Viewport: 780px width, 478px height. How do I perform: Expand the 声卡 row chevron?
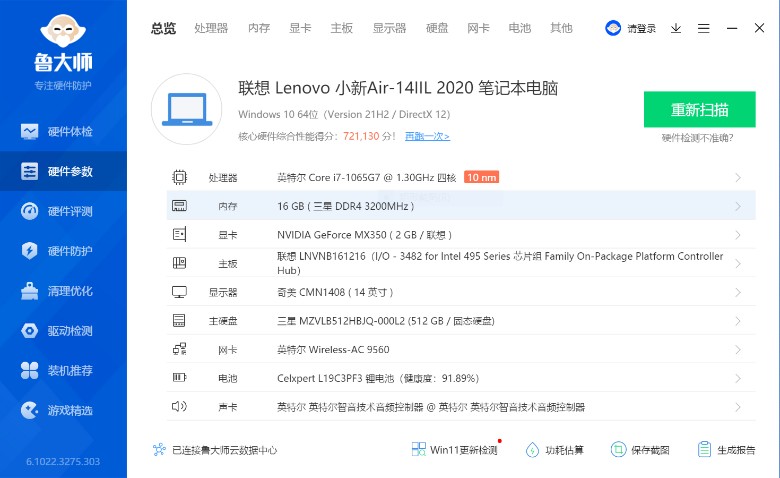pos(738,407)
